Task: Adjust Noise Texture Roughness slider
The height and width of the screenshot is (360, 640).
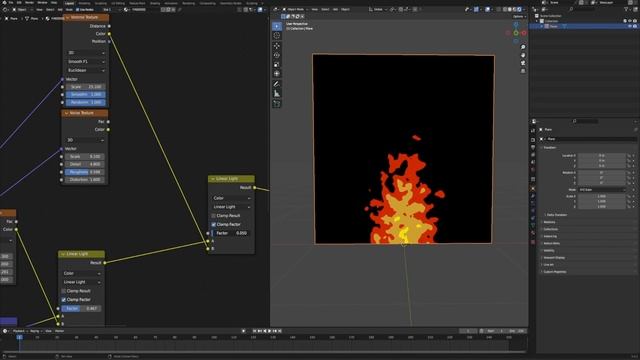Action: (x=85, y=172)
